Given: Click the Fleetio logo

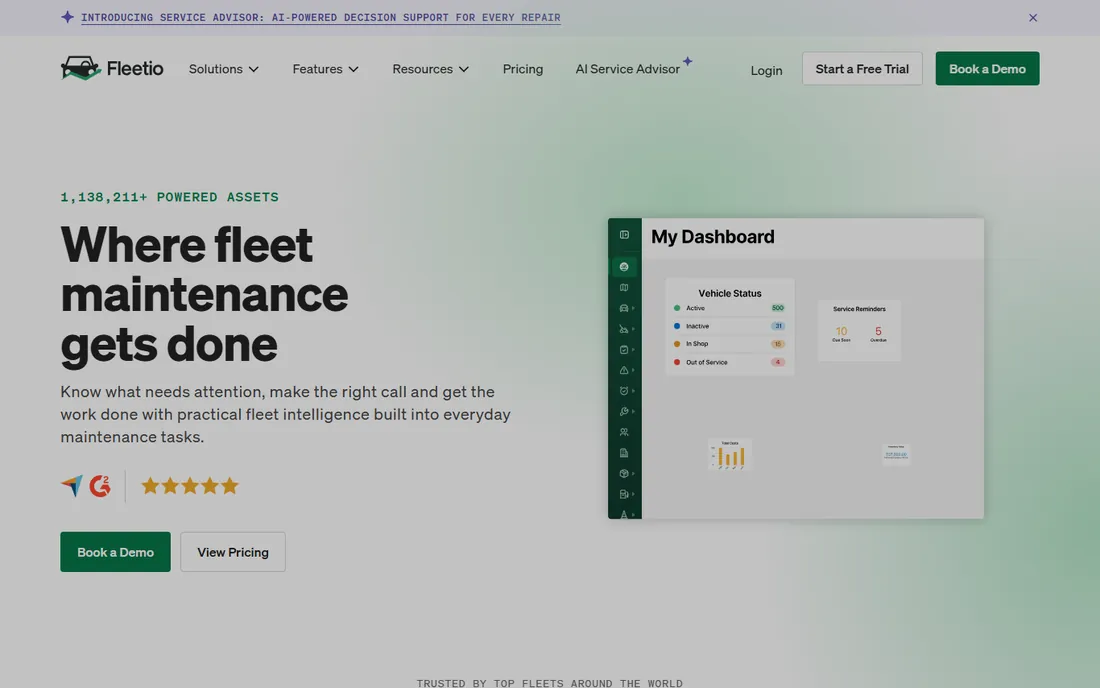Looking at the screenshot, I should (112, 68).
